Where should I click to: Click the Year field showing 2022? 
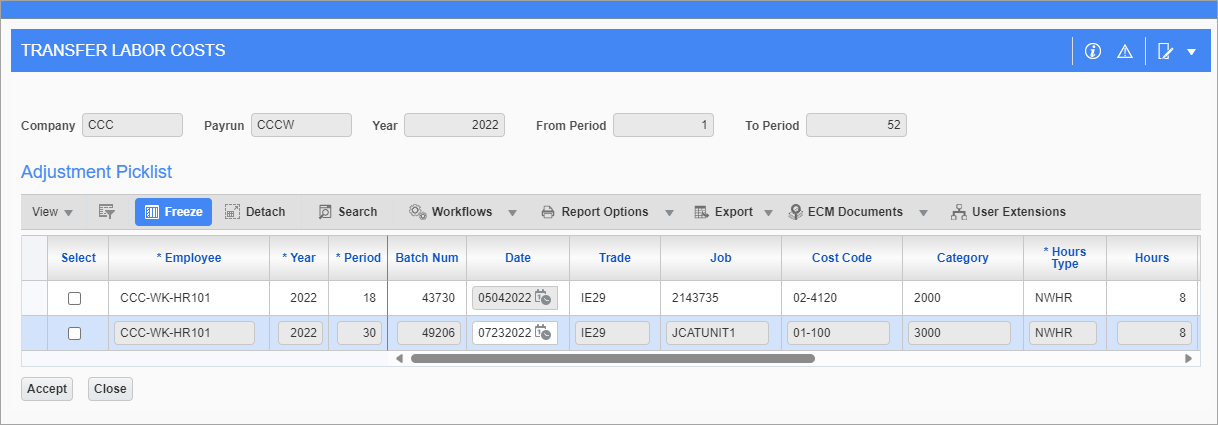pos(454,125)
